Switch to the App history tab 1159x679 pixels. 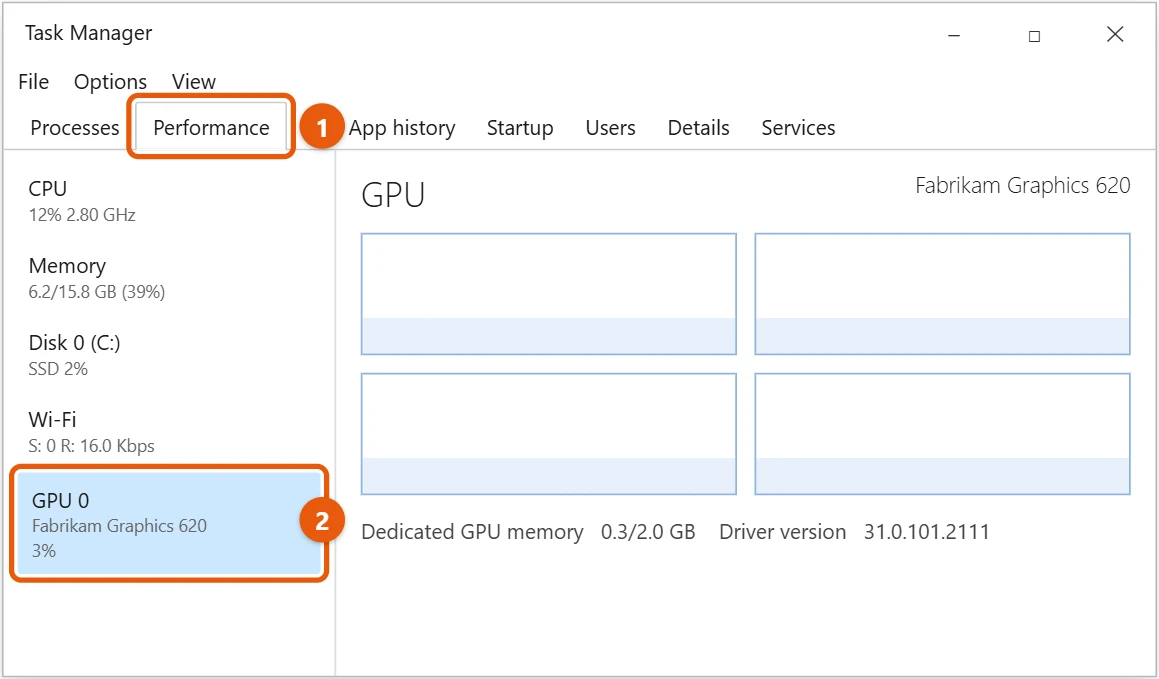(402, 128)
